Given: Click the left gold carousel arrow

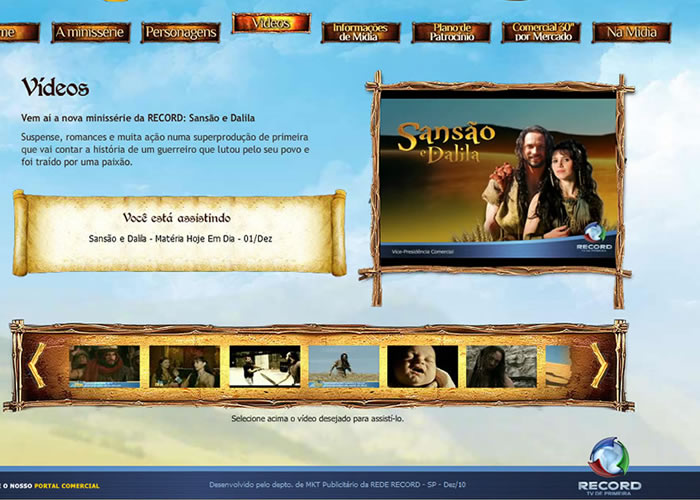Looking at the screenshot, I should click(x=37, y=365).
